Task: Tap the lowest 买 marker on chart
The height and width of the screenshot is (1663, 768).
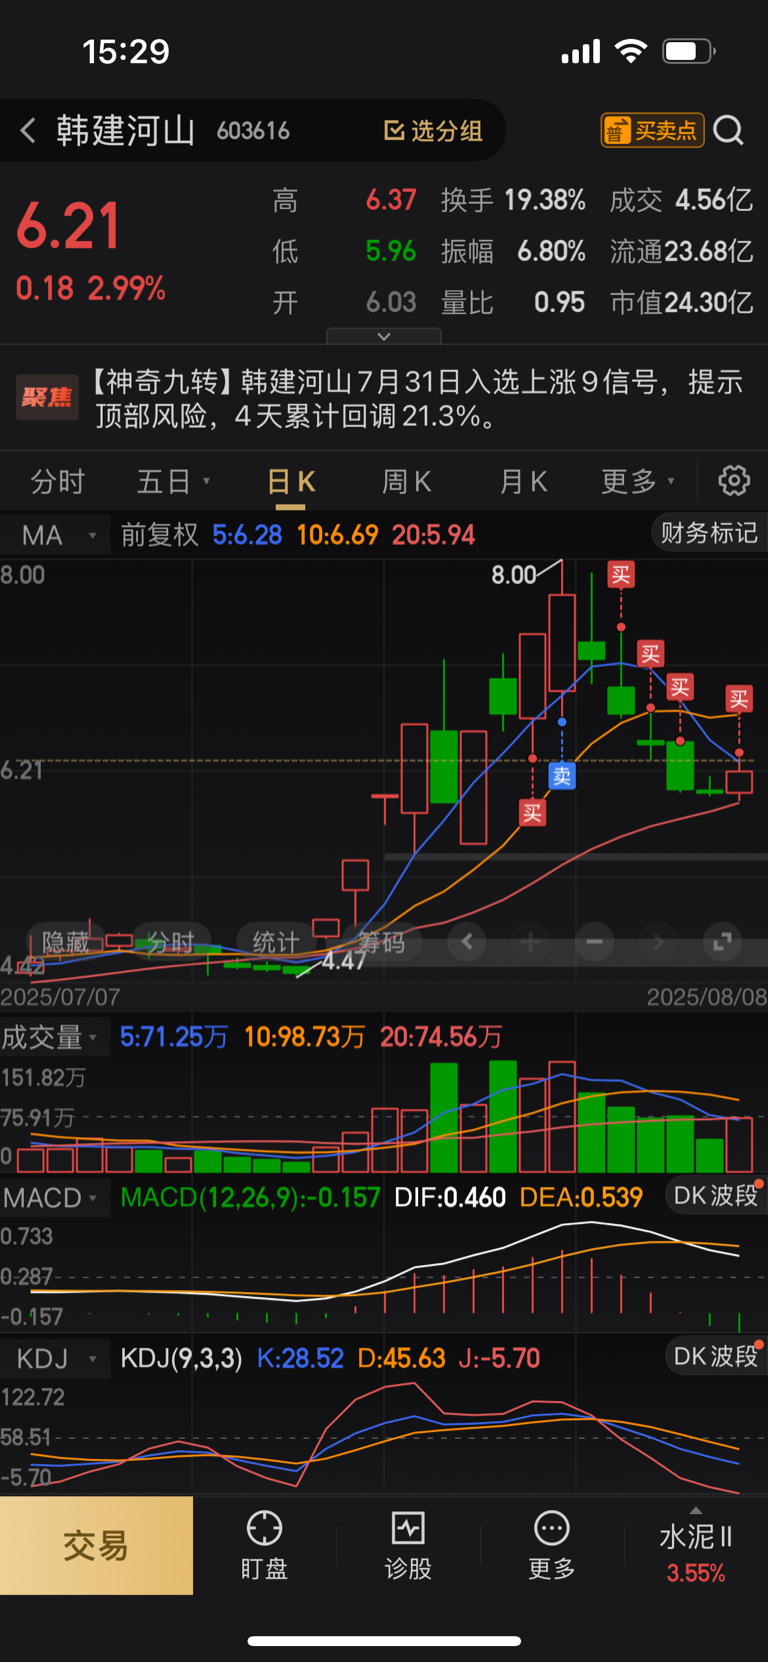Action: (532, 813)
